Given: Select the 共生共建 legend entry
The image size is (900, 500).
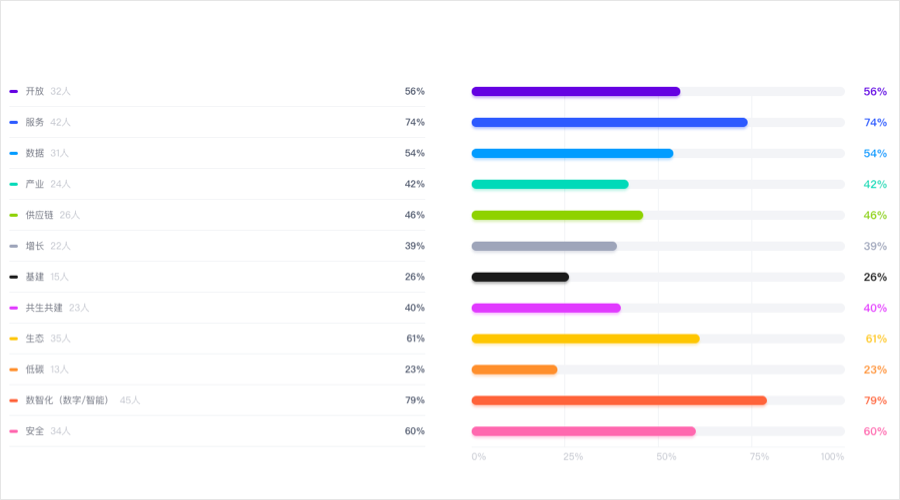Looking at the screenshot, I should (x=44, y=308).
